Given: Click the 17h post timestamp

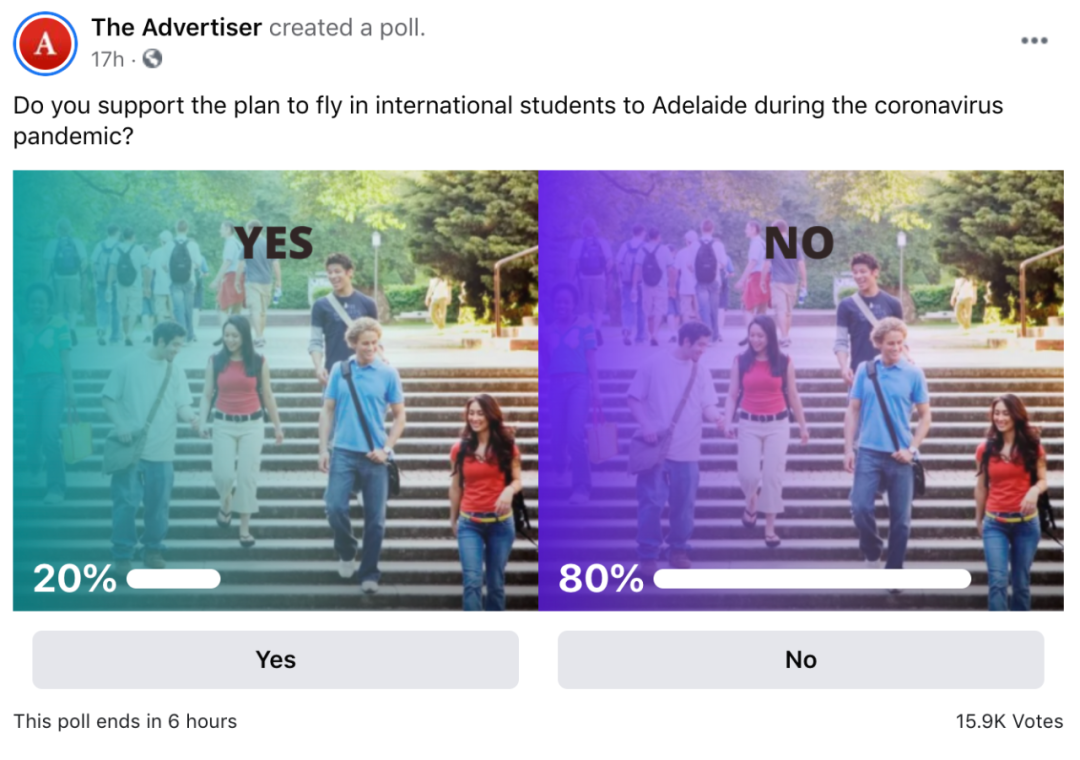Looking at the screenshot, I should pyautogui.click(x=107, y=59).
